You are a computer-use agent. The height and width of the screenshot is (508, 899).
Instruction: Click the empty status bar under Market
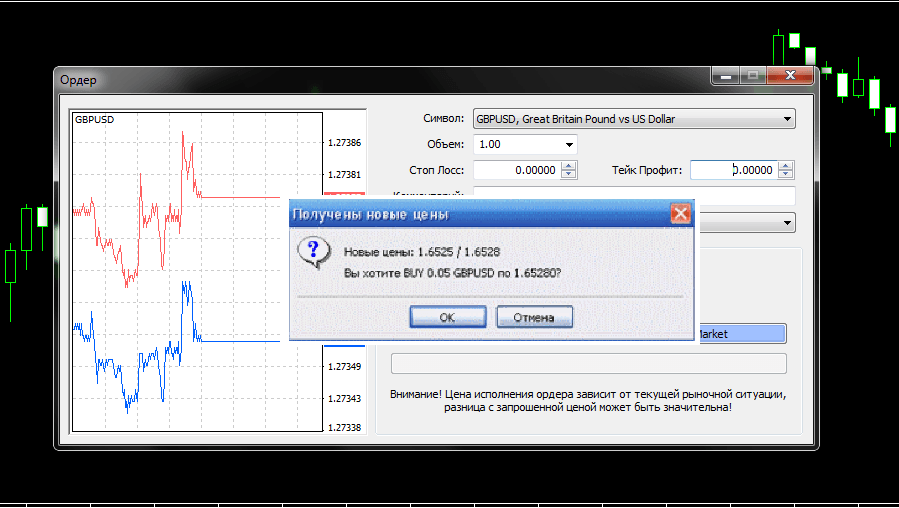pos(588,363)
